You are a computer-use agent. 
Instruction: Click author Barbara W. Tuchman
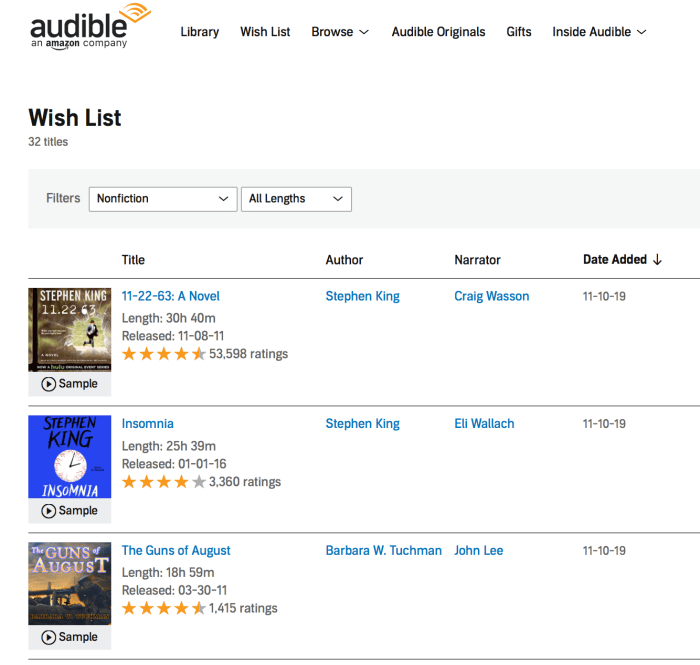click(x=383, y=551)
